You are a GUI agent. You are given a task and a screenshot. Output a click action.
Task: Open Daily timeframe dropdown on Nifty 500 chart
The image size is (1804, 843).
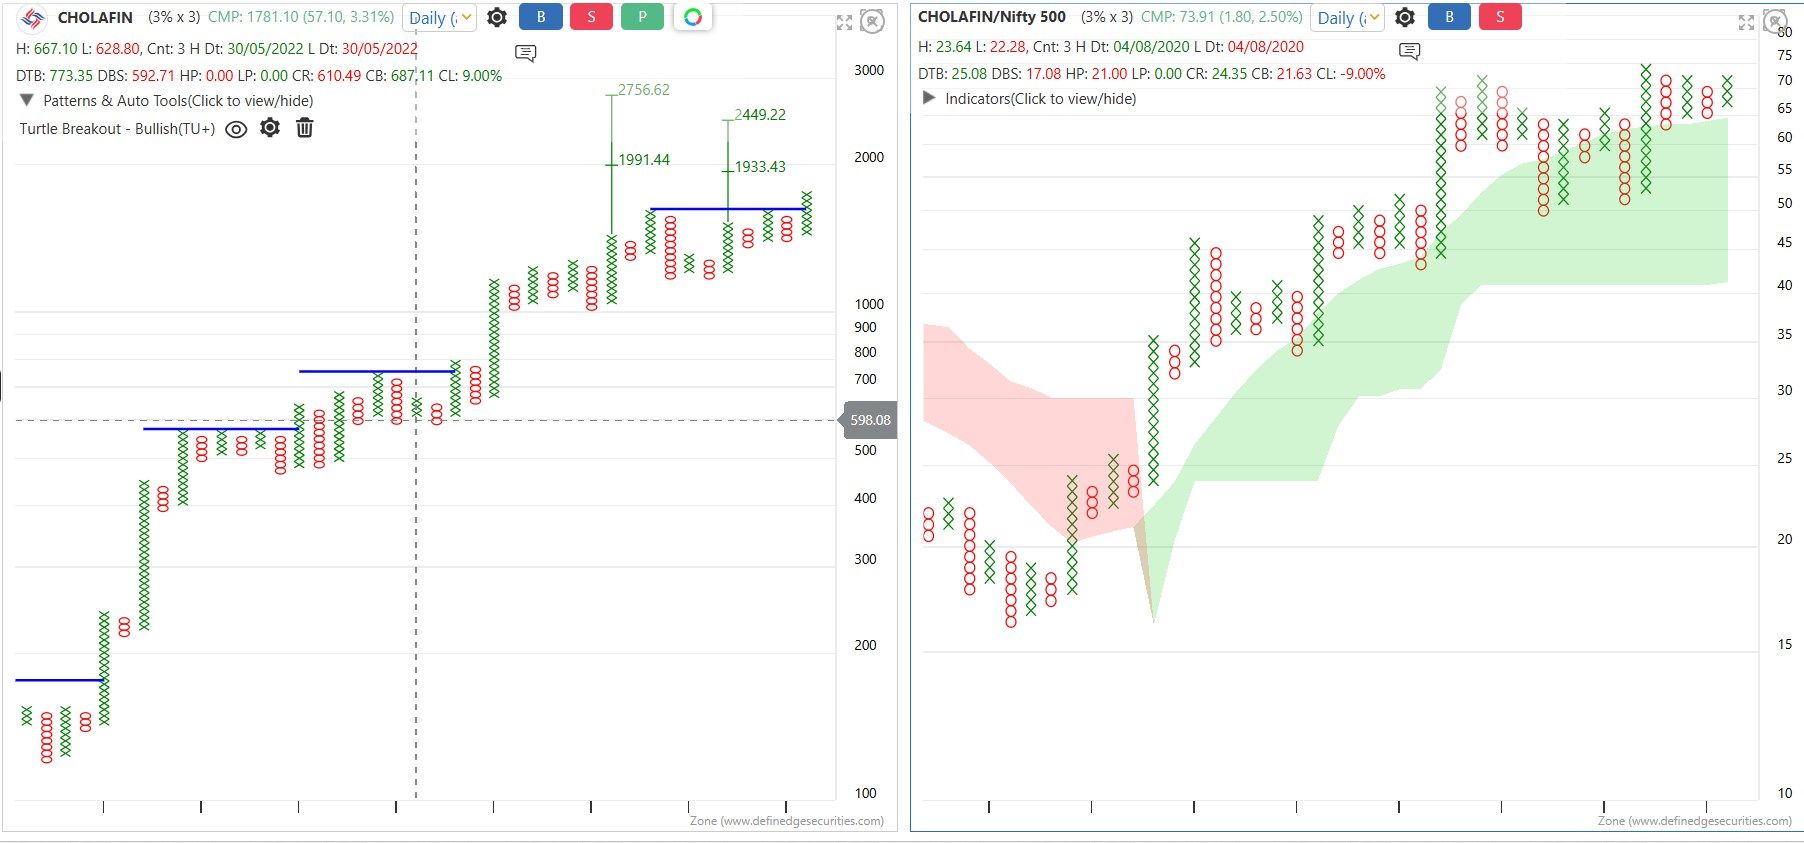[1347, 18]
